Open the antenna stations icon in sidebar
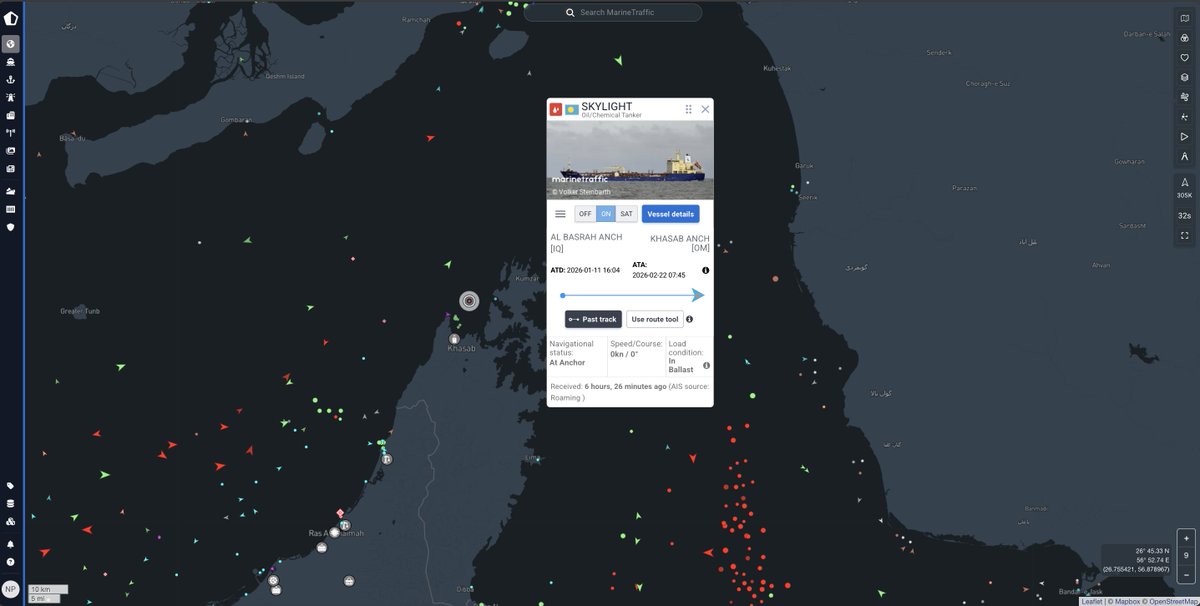This screenshot has height=606, width=1200. pos(11,132)
